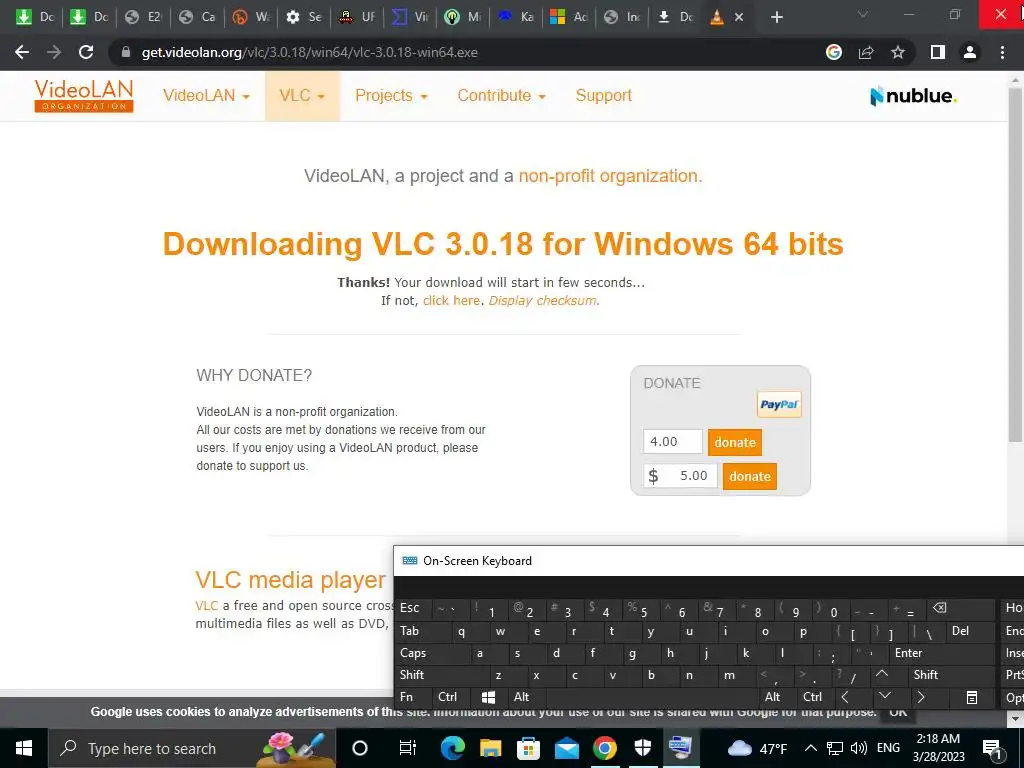Click donate next to $ 5.00
This screenshot has width=1024, height=768.
click(750, 476)
